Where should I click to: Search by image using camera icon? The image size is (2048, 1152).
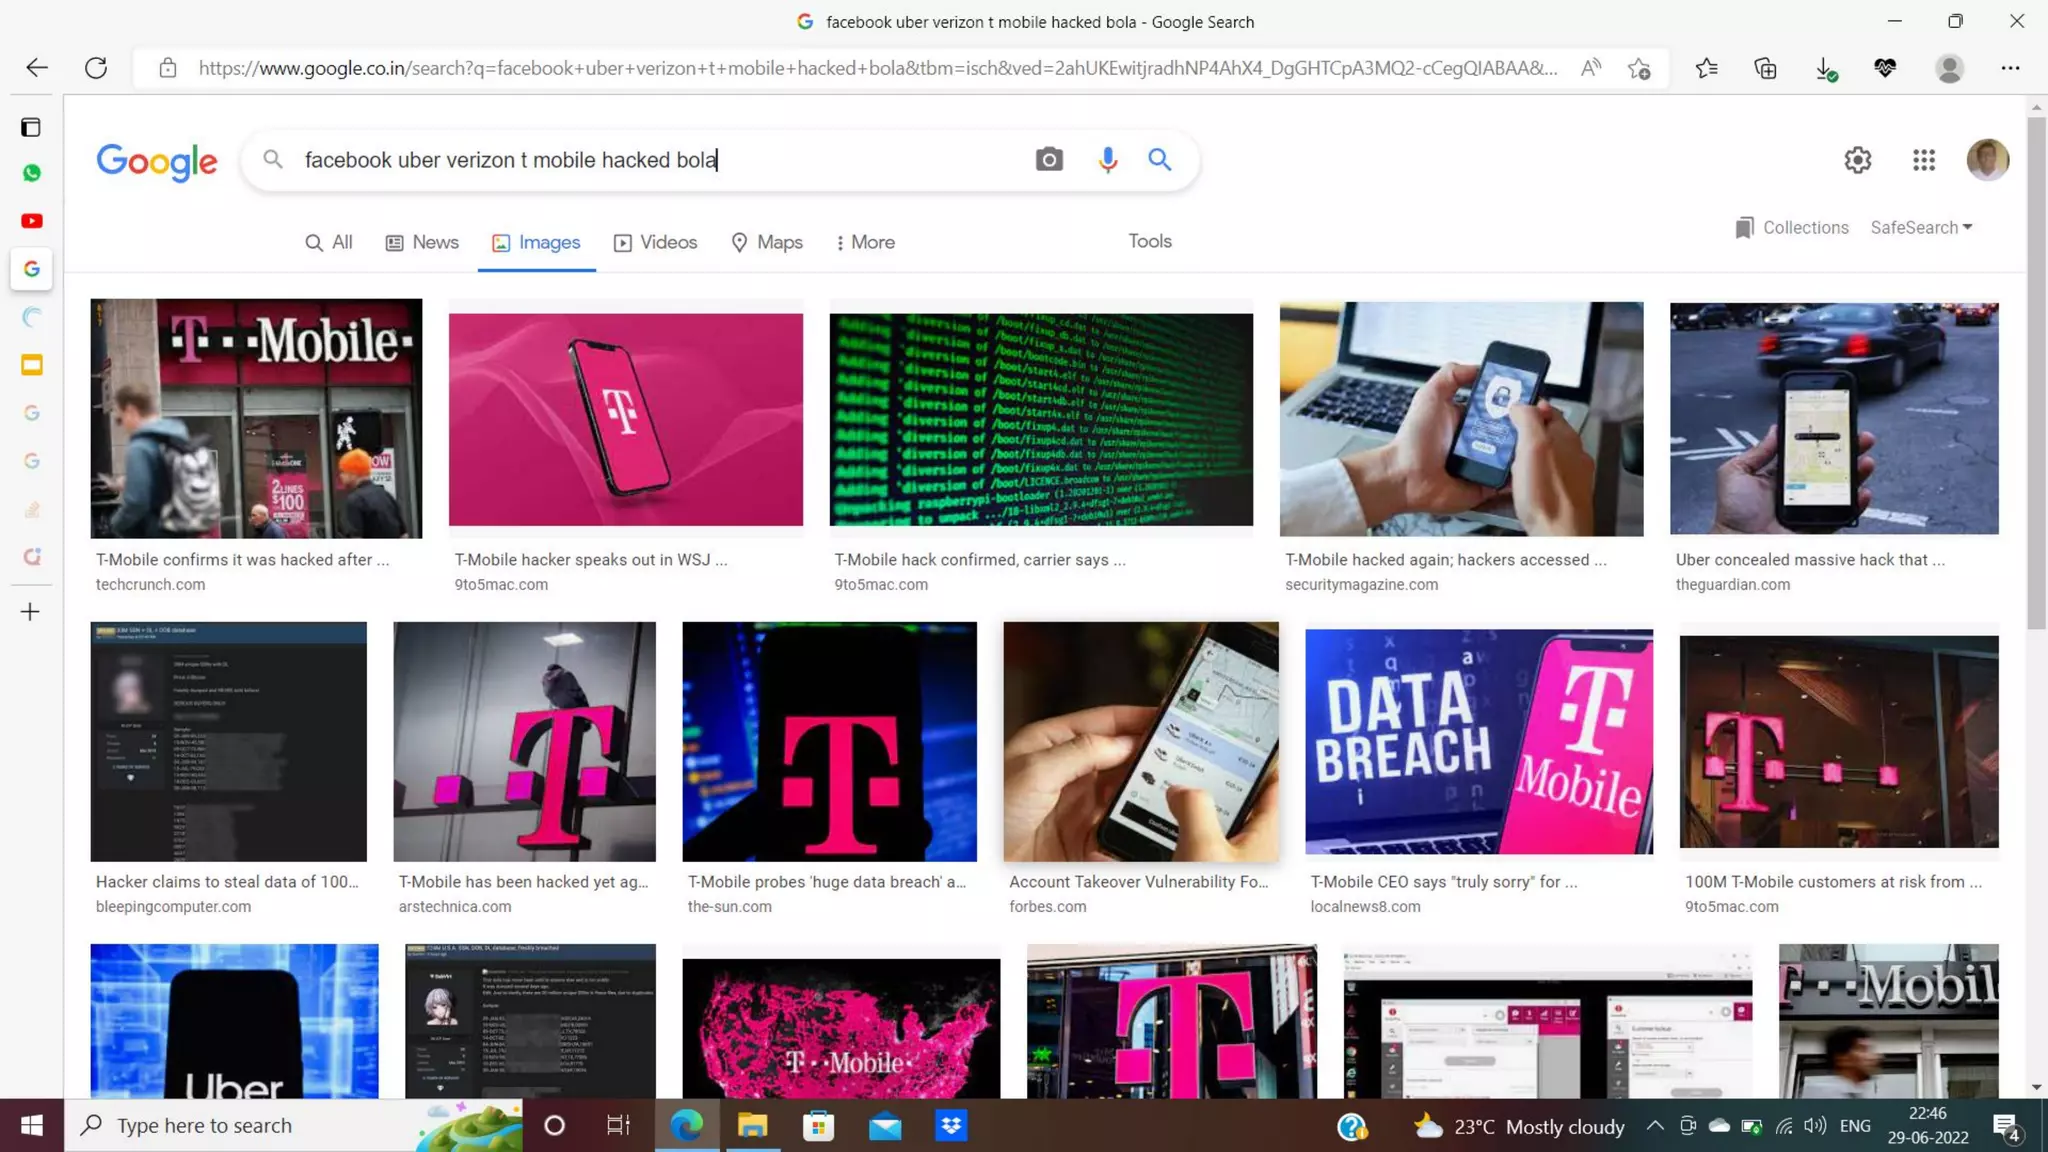click(1048, 160)
